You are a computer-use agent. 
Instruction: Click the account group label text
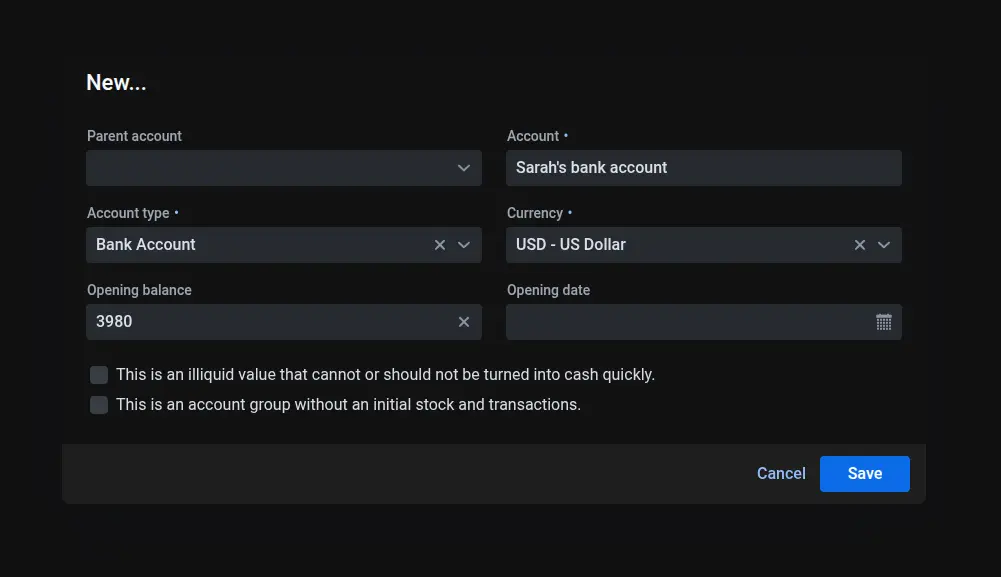pyautogui.click(x=348, y=405)
